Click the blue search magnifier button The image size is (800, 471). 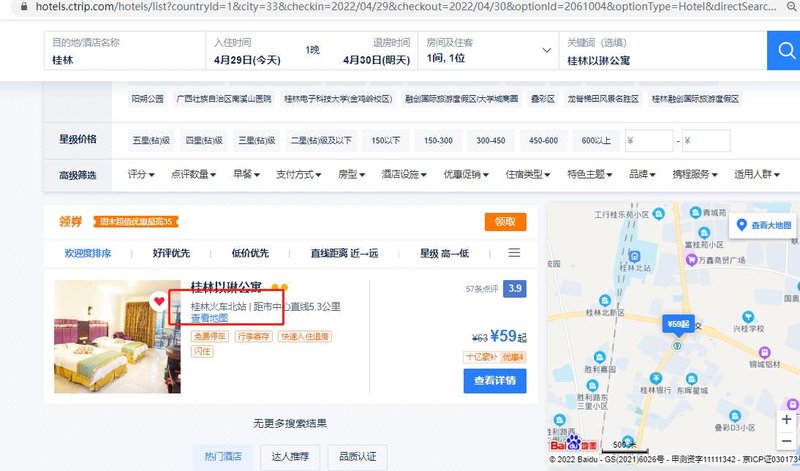785,50
